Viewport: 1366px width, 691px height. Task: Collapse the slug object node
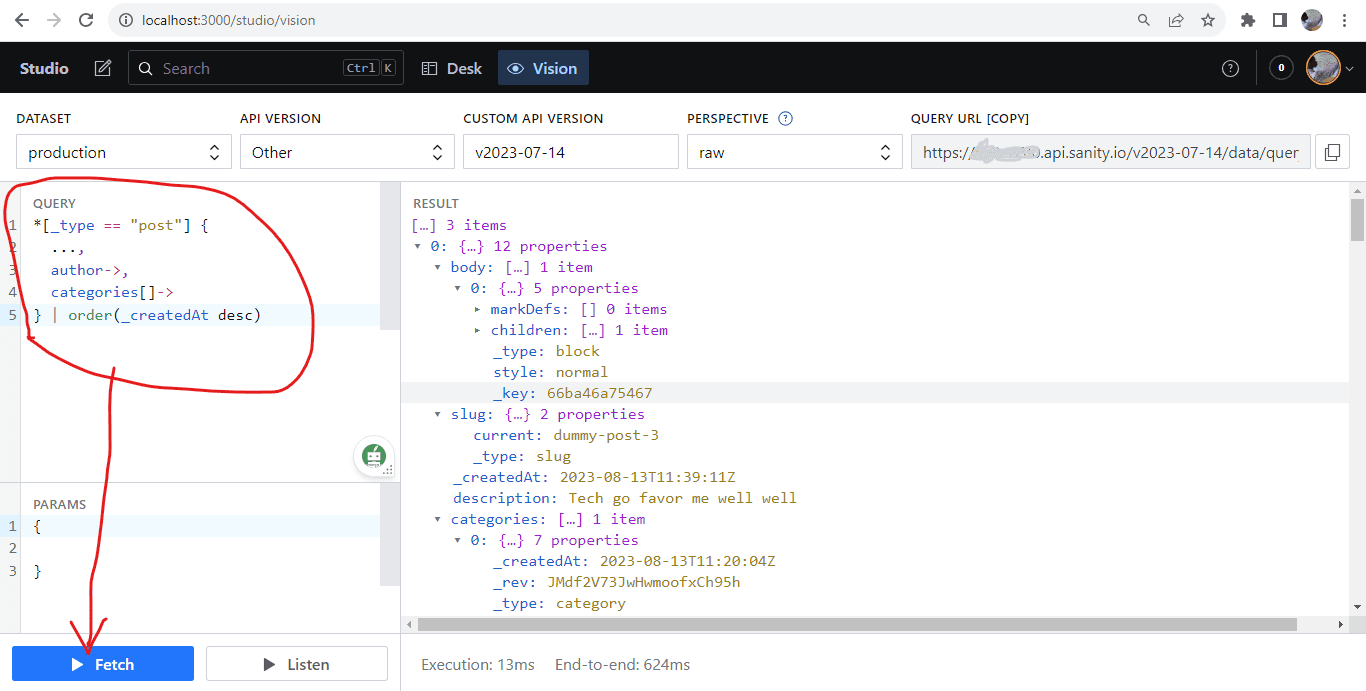point(438,414)
